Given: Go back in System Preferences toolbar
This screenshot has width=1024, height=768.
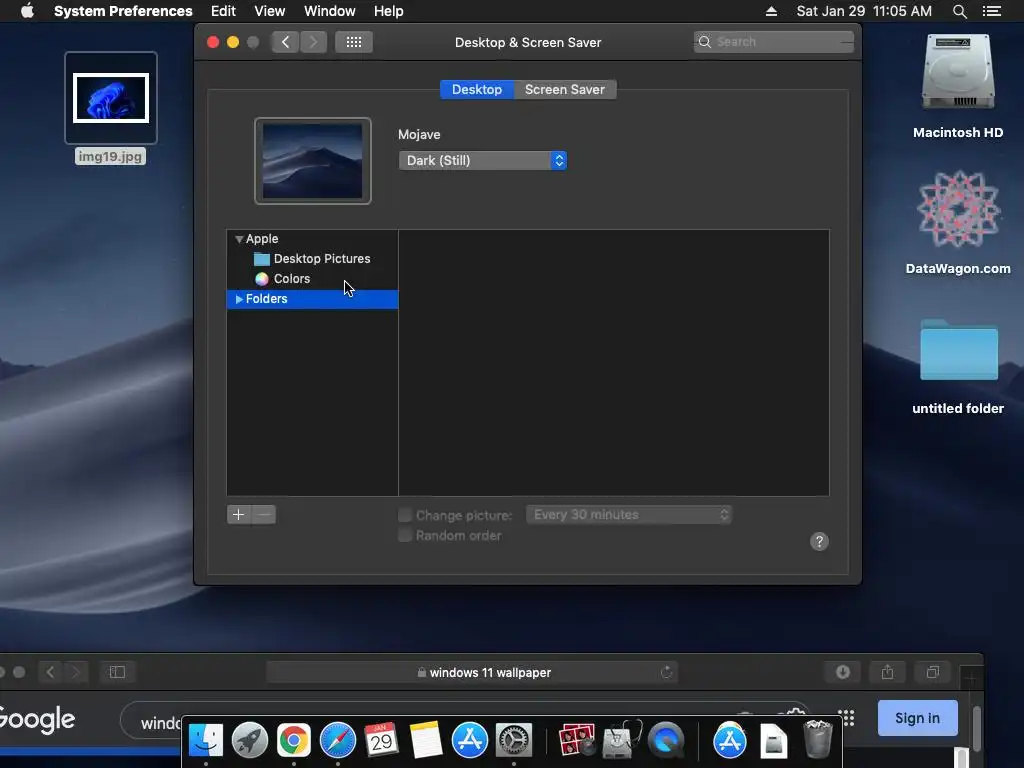Looking at the screenshot, I should click(x=285, y=42).
